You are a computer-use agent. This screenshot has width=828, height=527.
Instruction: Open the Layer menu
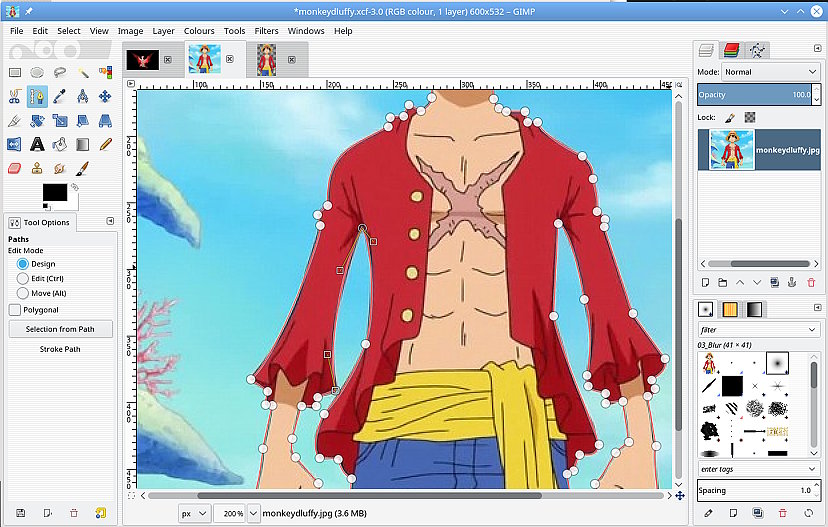click(x=163, y=31)
